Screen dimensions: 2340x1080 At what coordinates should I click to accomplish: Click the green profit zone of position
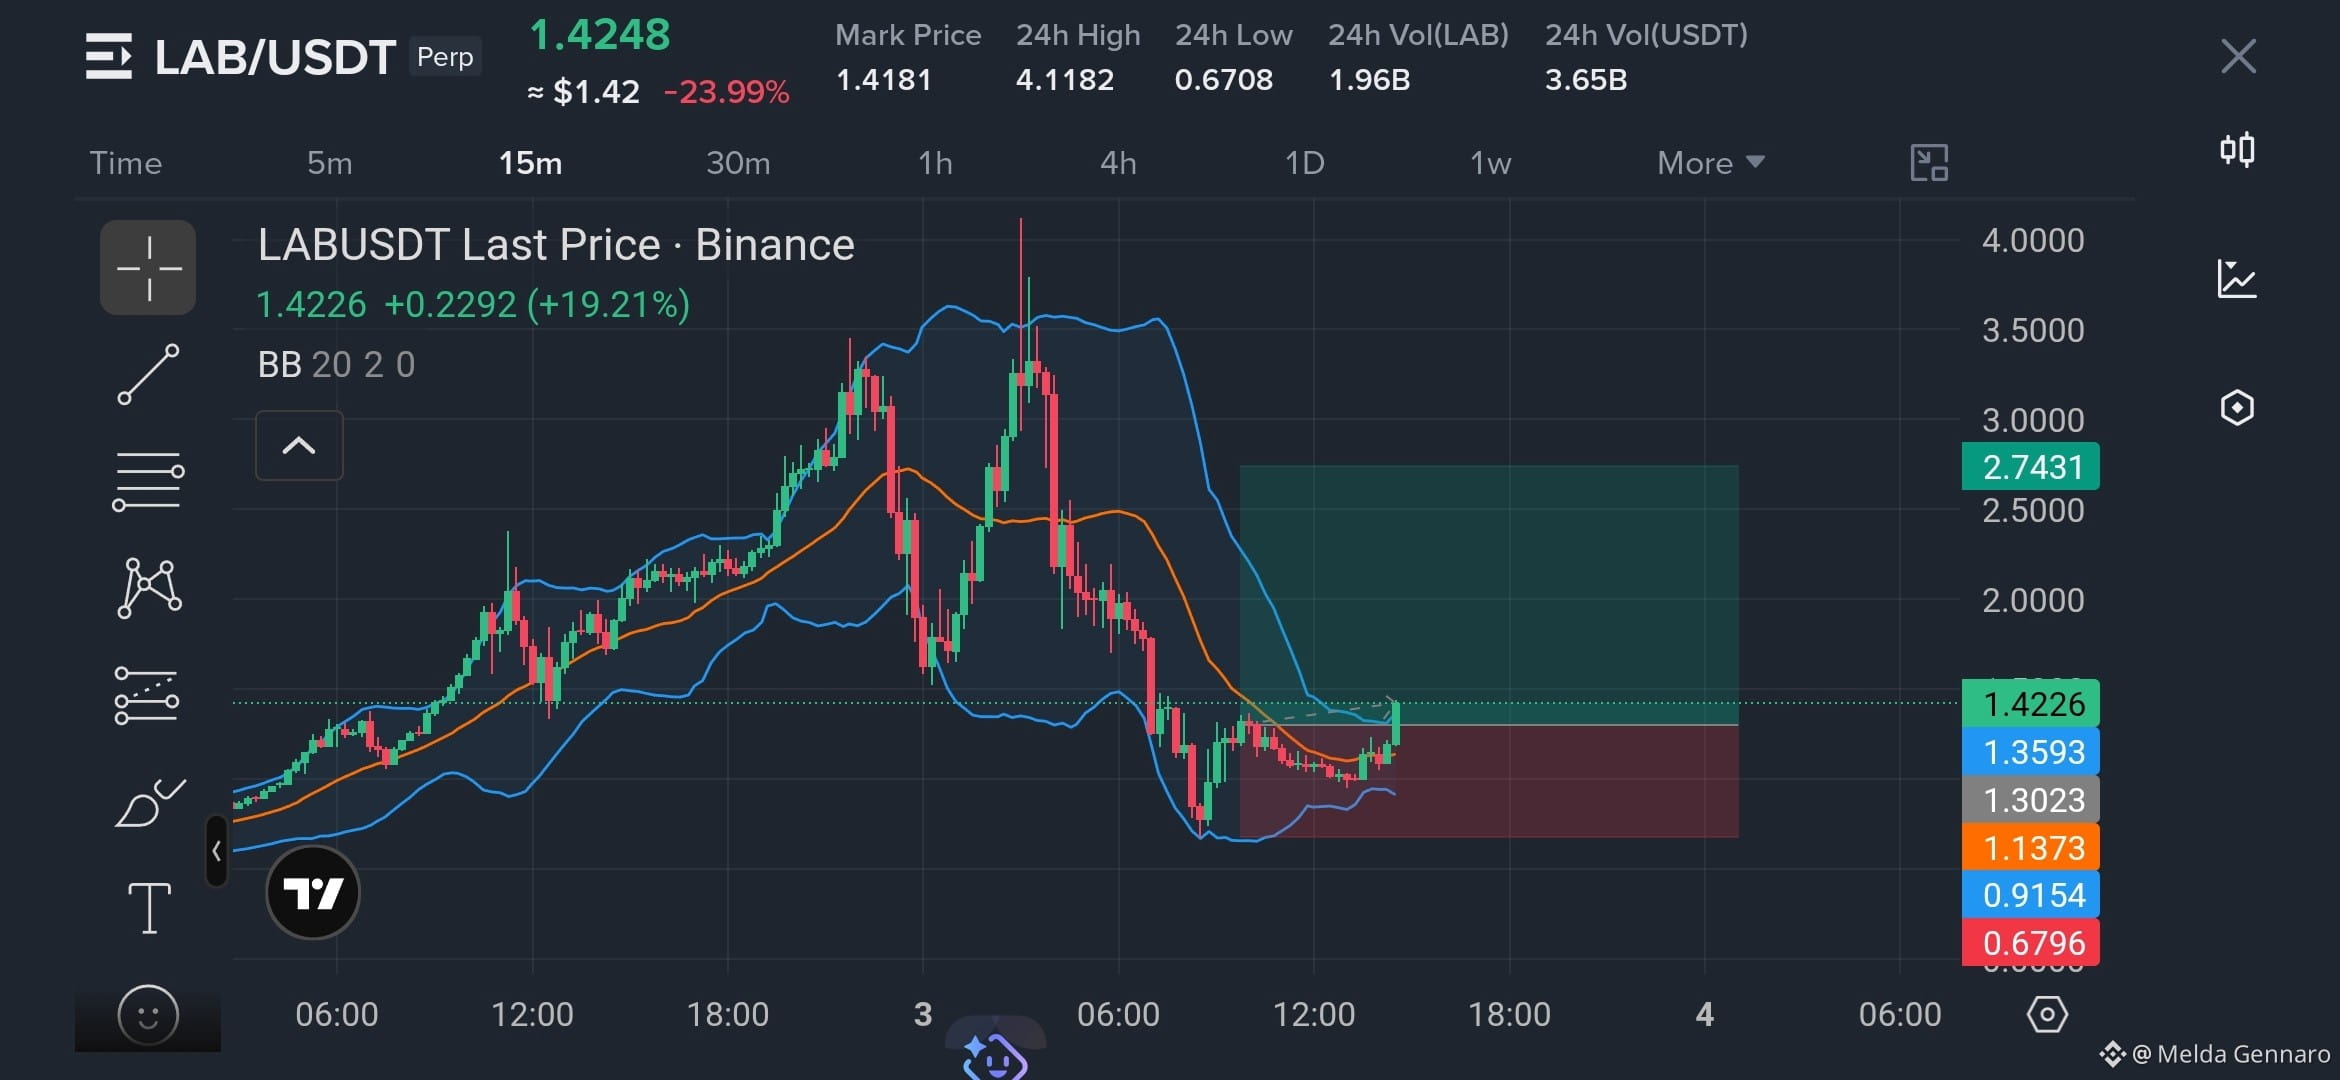click(1489, 595)
